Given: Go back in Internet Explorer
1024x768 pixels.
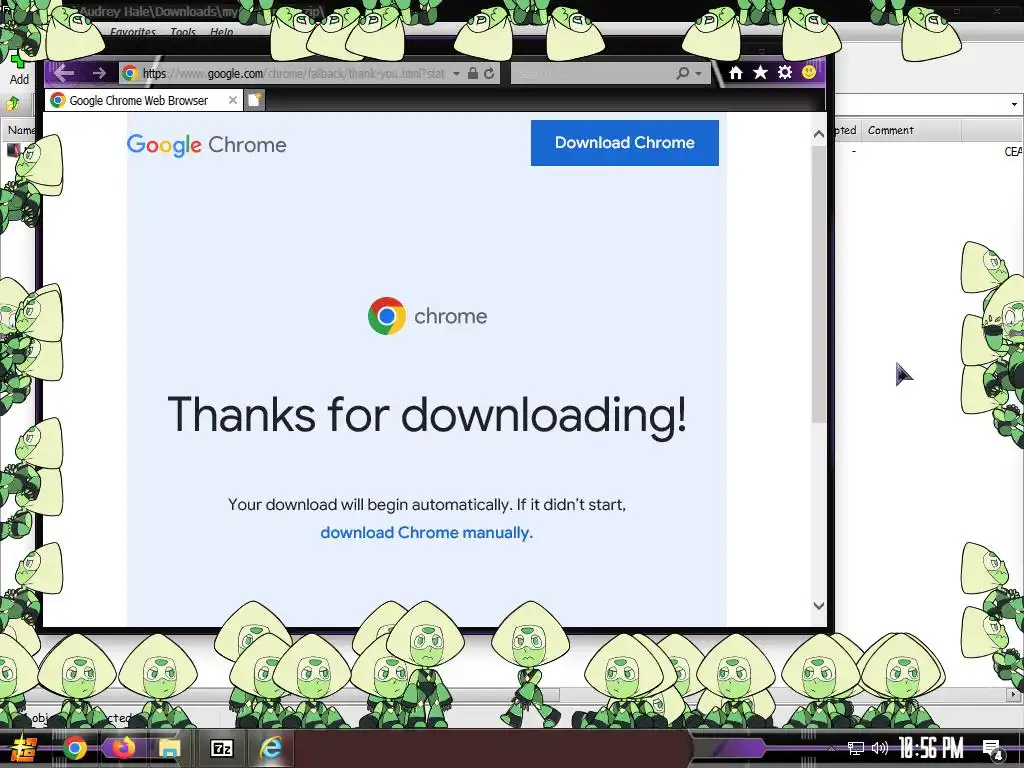Looking at the screenshot, I should coord(64,73).
